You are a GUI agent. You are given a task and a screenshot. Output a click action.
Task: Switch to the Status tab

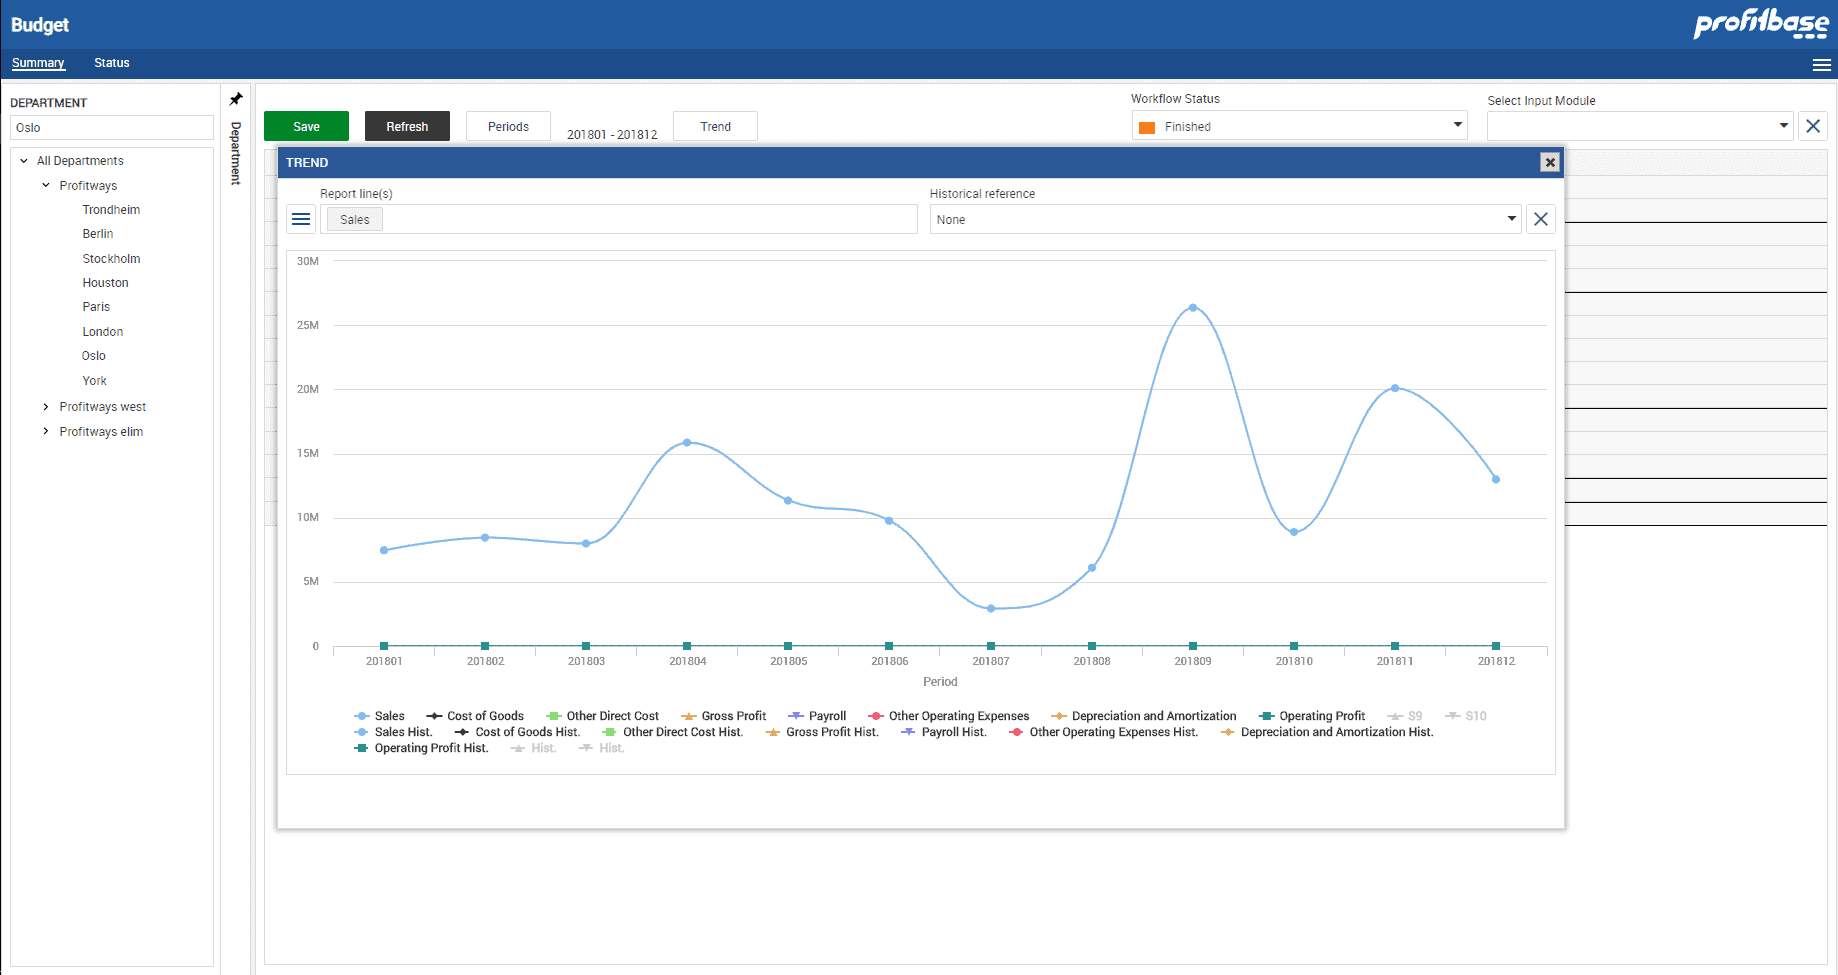[111, 62]
